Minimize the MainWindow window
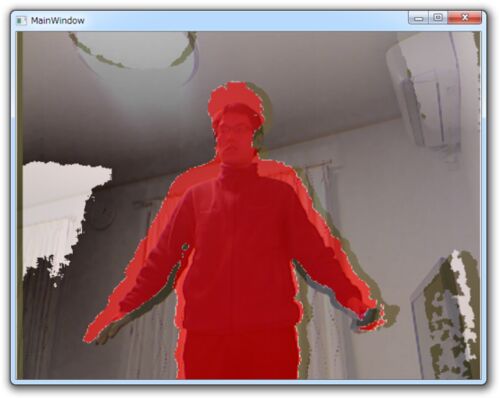500x398 pixels. tap(419, 18)
